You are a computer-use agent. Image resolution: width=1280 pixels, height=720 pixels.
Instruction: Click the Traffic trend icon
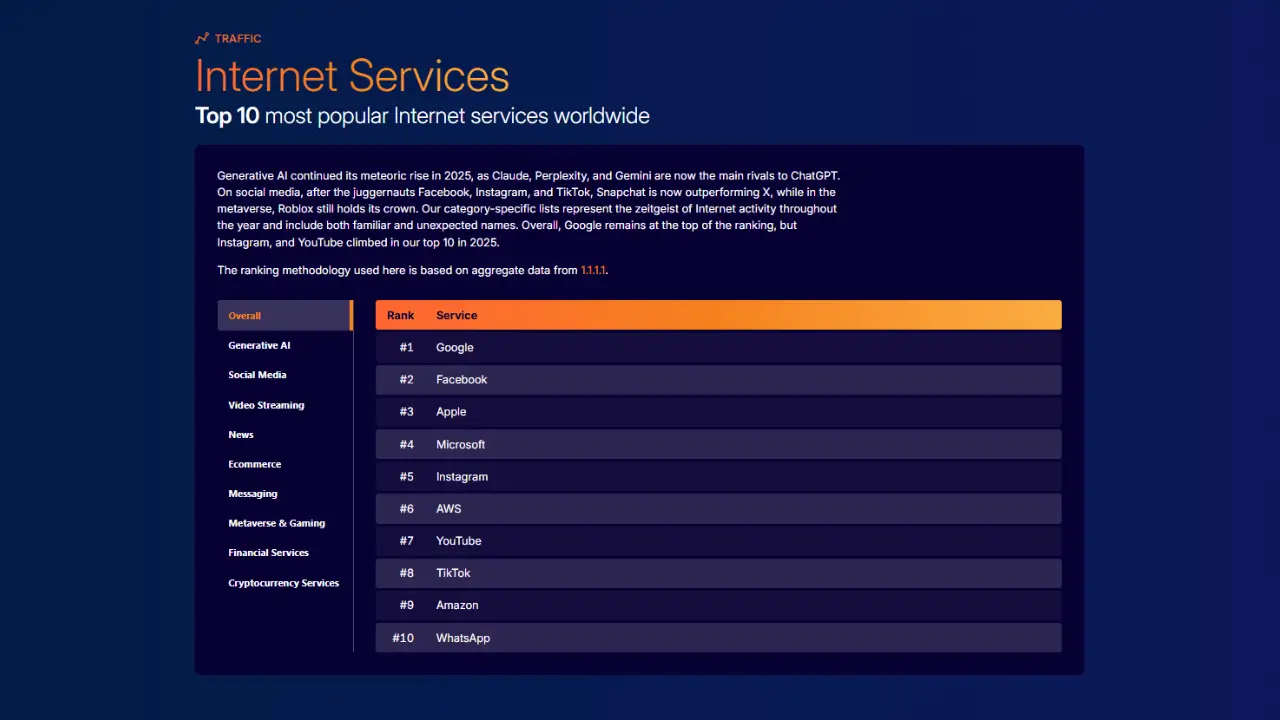[202, 39]
